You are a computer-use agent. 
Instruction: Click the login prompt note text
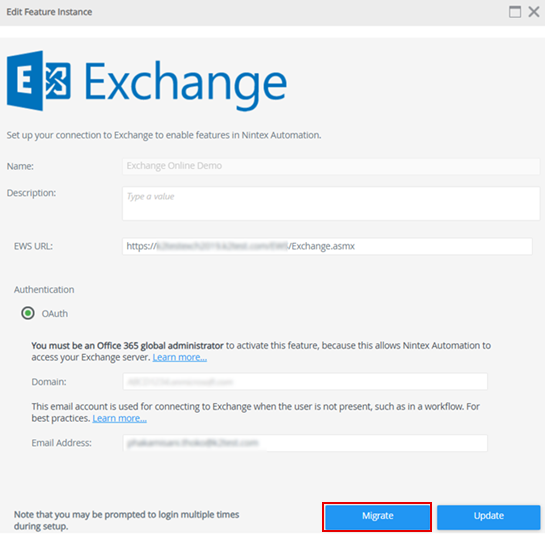[x=127, y=520]
